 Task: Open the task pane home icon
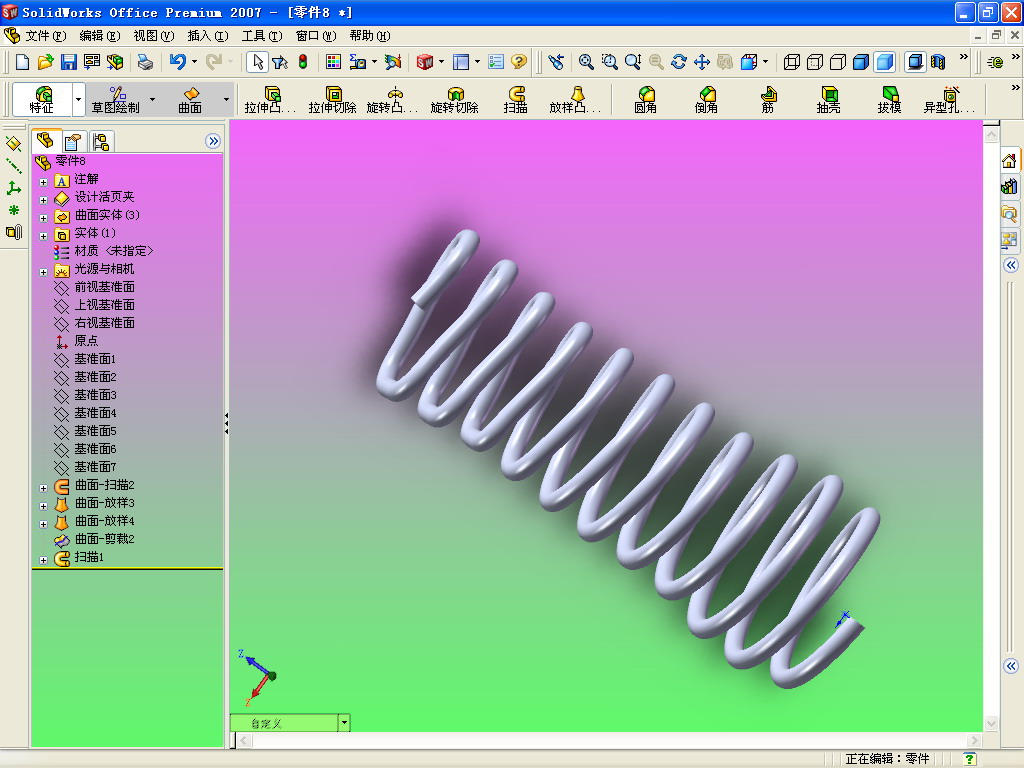[1010, 161]
